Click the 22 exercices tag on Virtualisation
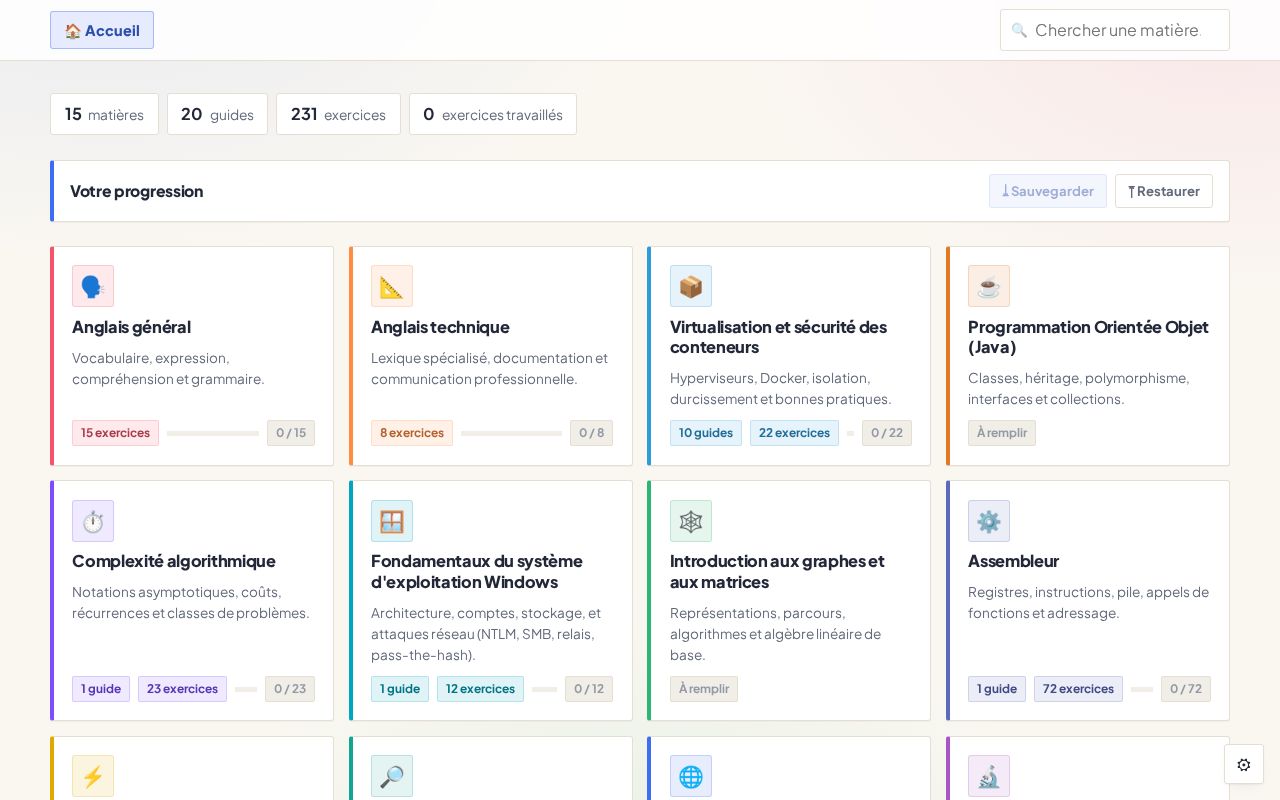This screenshot has height=800, width=1280. pyautogui.click(x=794, y=433)
